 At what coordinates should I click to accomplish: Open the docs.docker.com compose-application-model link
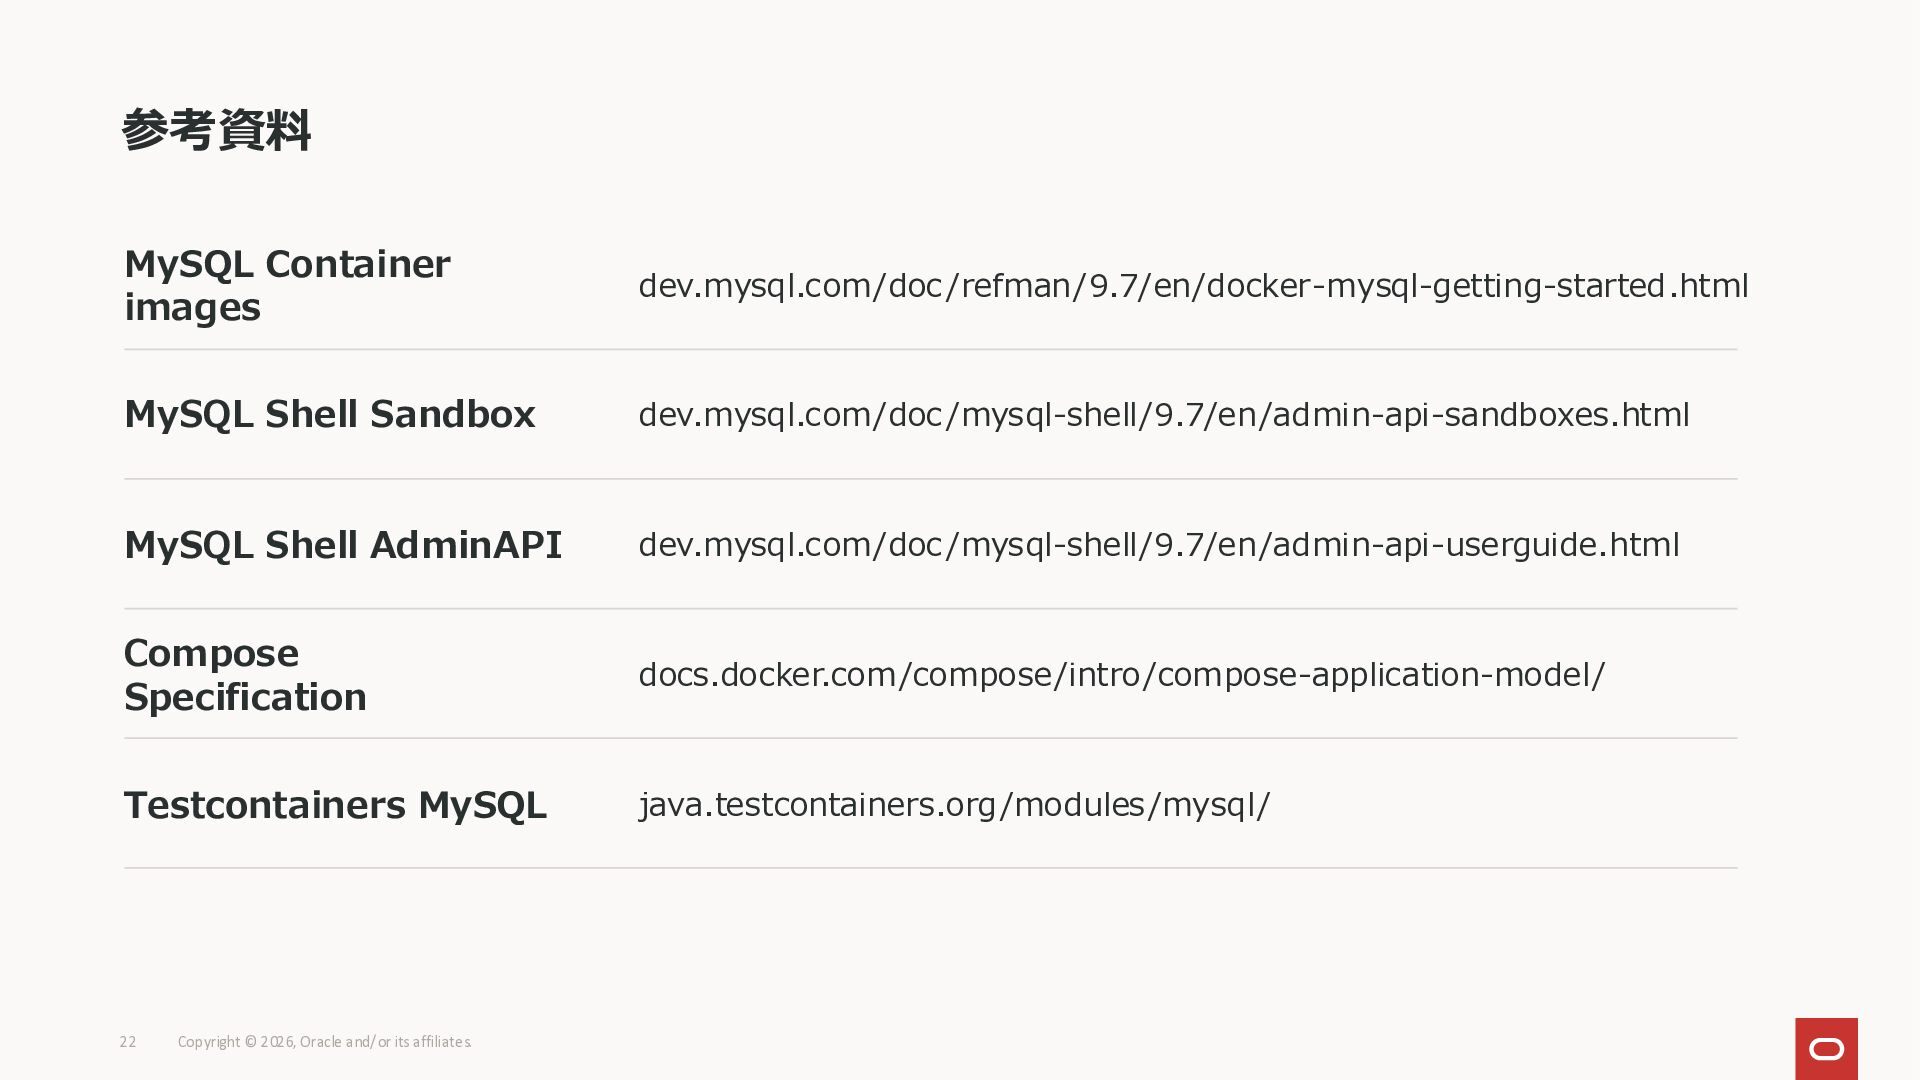1122,675
